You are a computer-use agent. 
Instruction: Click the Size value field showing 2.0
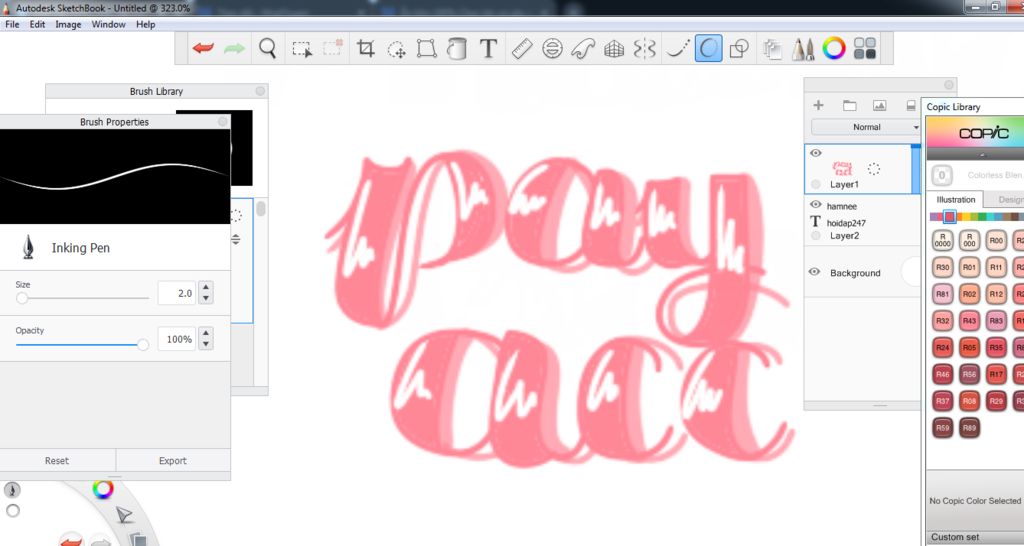[x=176, y=293]
